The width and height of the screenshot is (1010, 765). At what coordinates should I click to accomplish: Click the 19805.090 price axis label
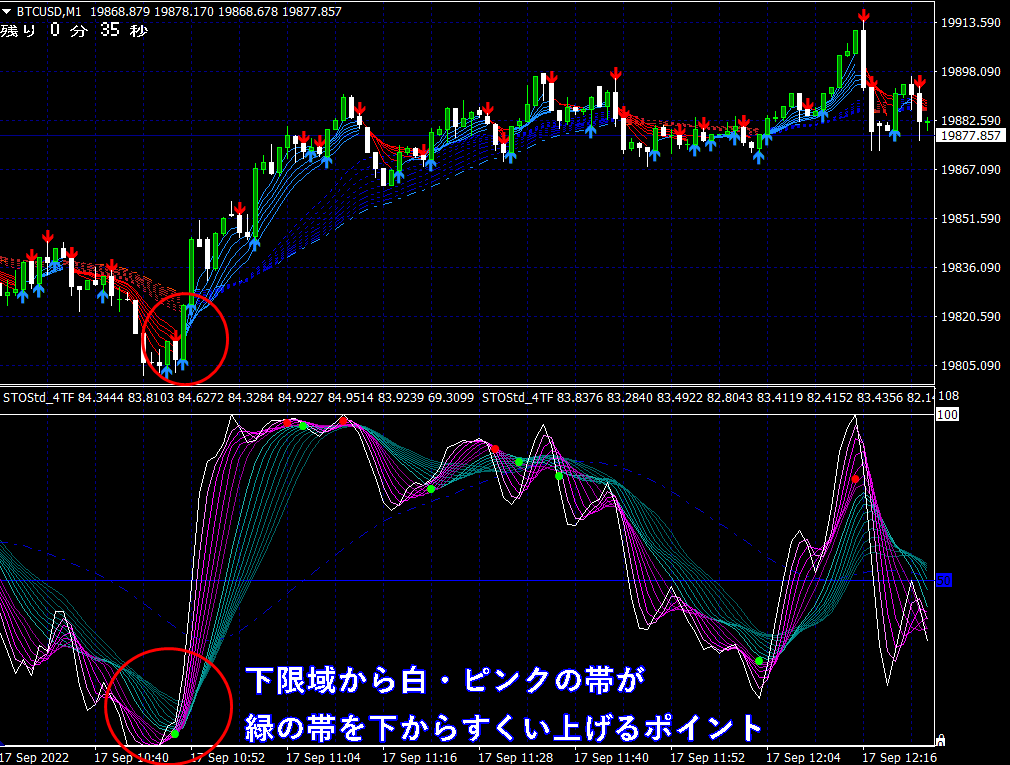[x=971, y=365]
